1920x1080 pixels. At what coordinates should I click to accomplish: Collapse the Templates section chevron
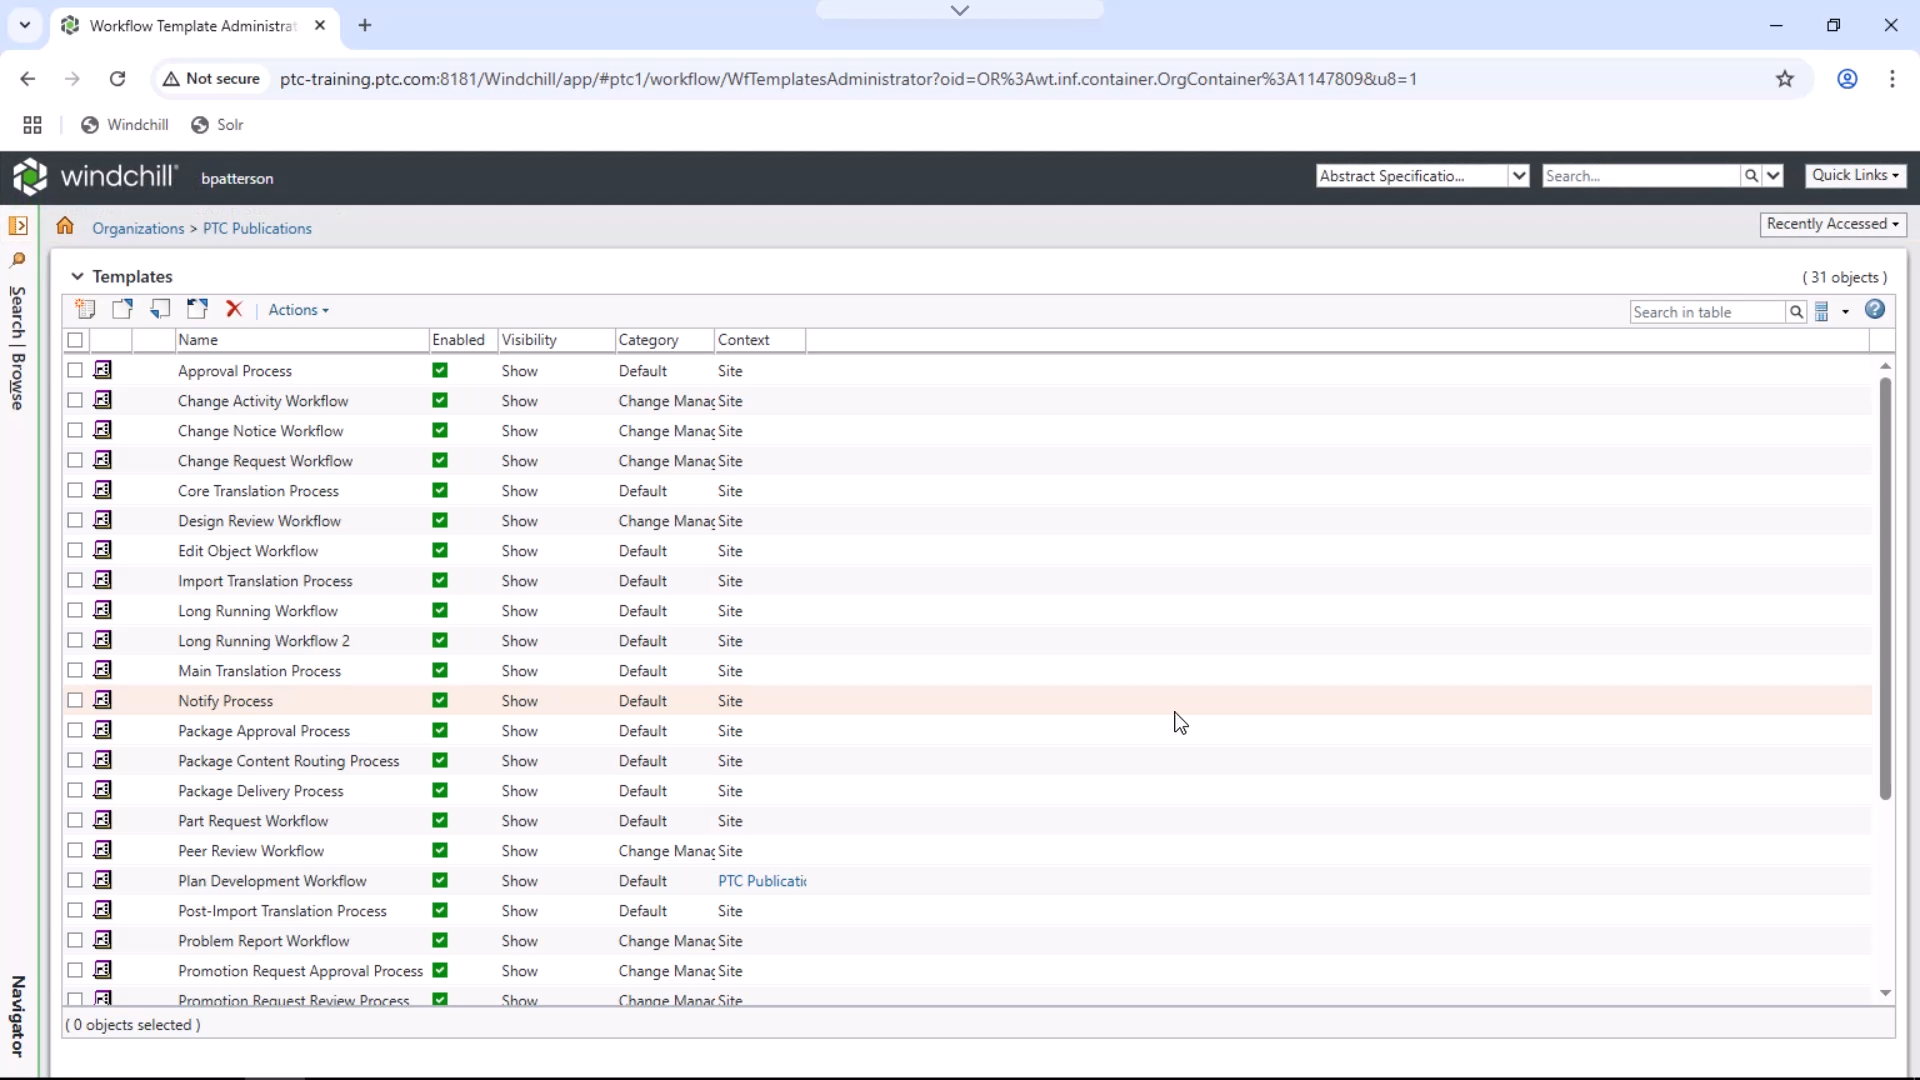pyautogui.click(x=77, y=276)
